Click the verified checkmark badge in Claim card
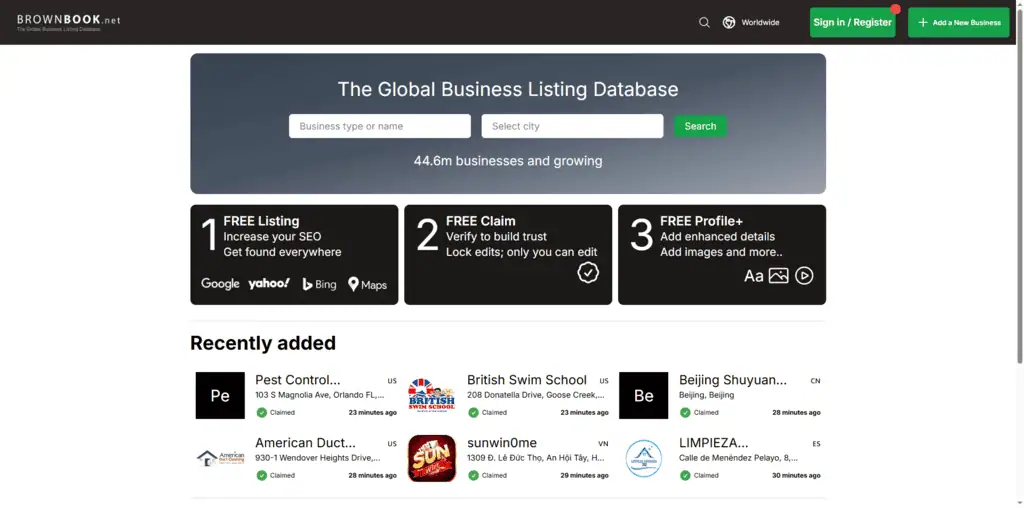Image resolution: width=1024 pixels, height=508 pixels. click(588, 273)
